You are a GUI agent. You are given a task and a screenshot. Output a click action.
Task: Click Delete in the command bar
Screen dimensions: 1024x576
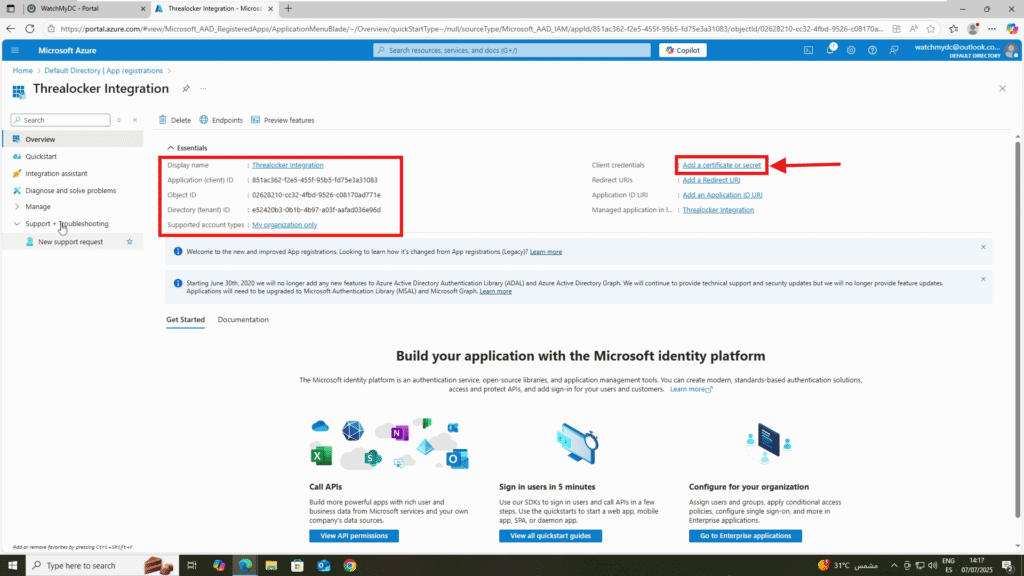tap(175, 120)
